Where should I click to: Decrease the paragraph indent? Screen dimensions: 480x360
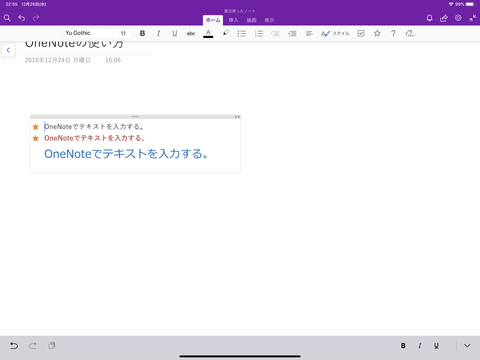pyautogui.click(x=275, y=33)
